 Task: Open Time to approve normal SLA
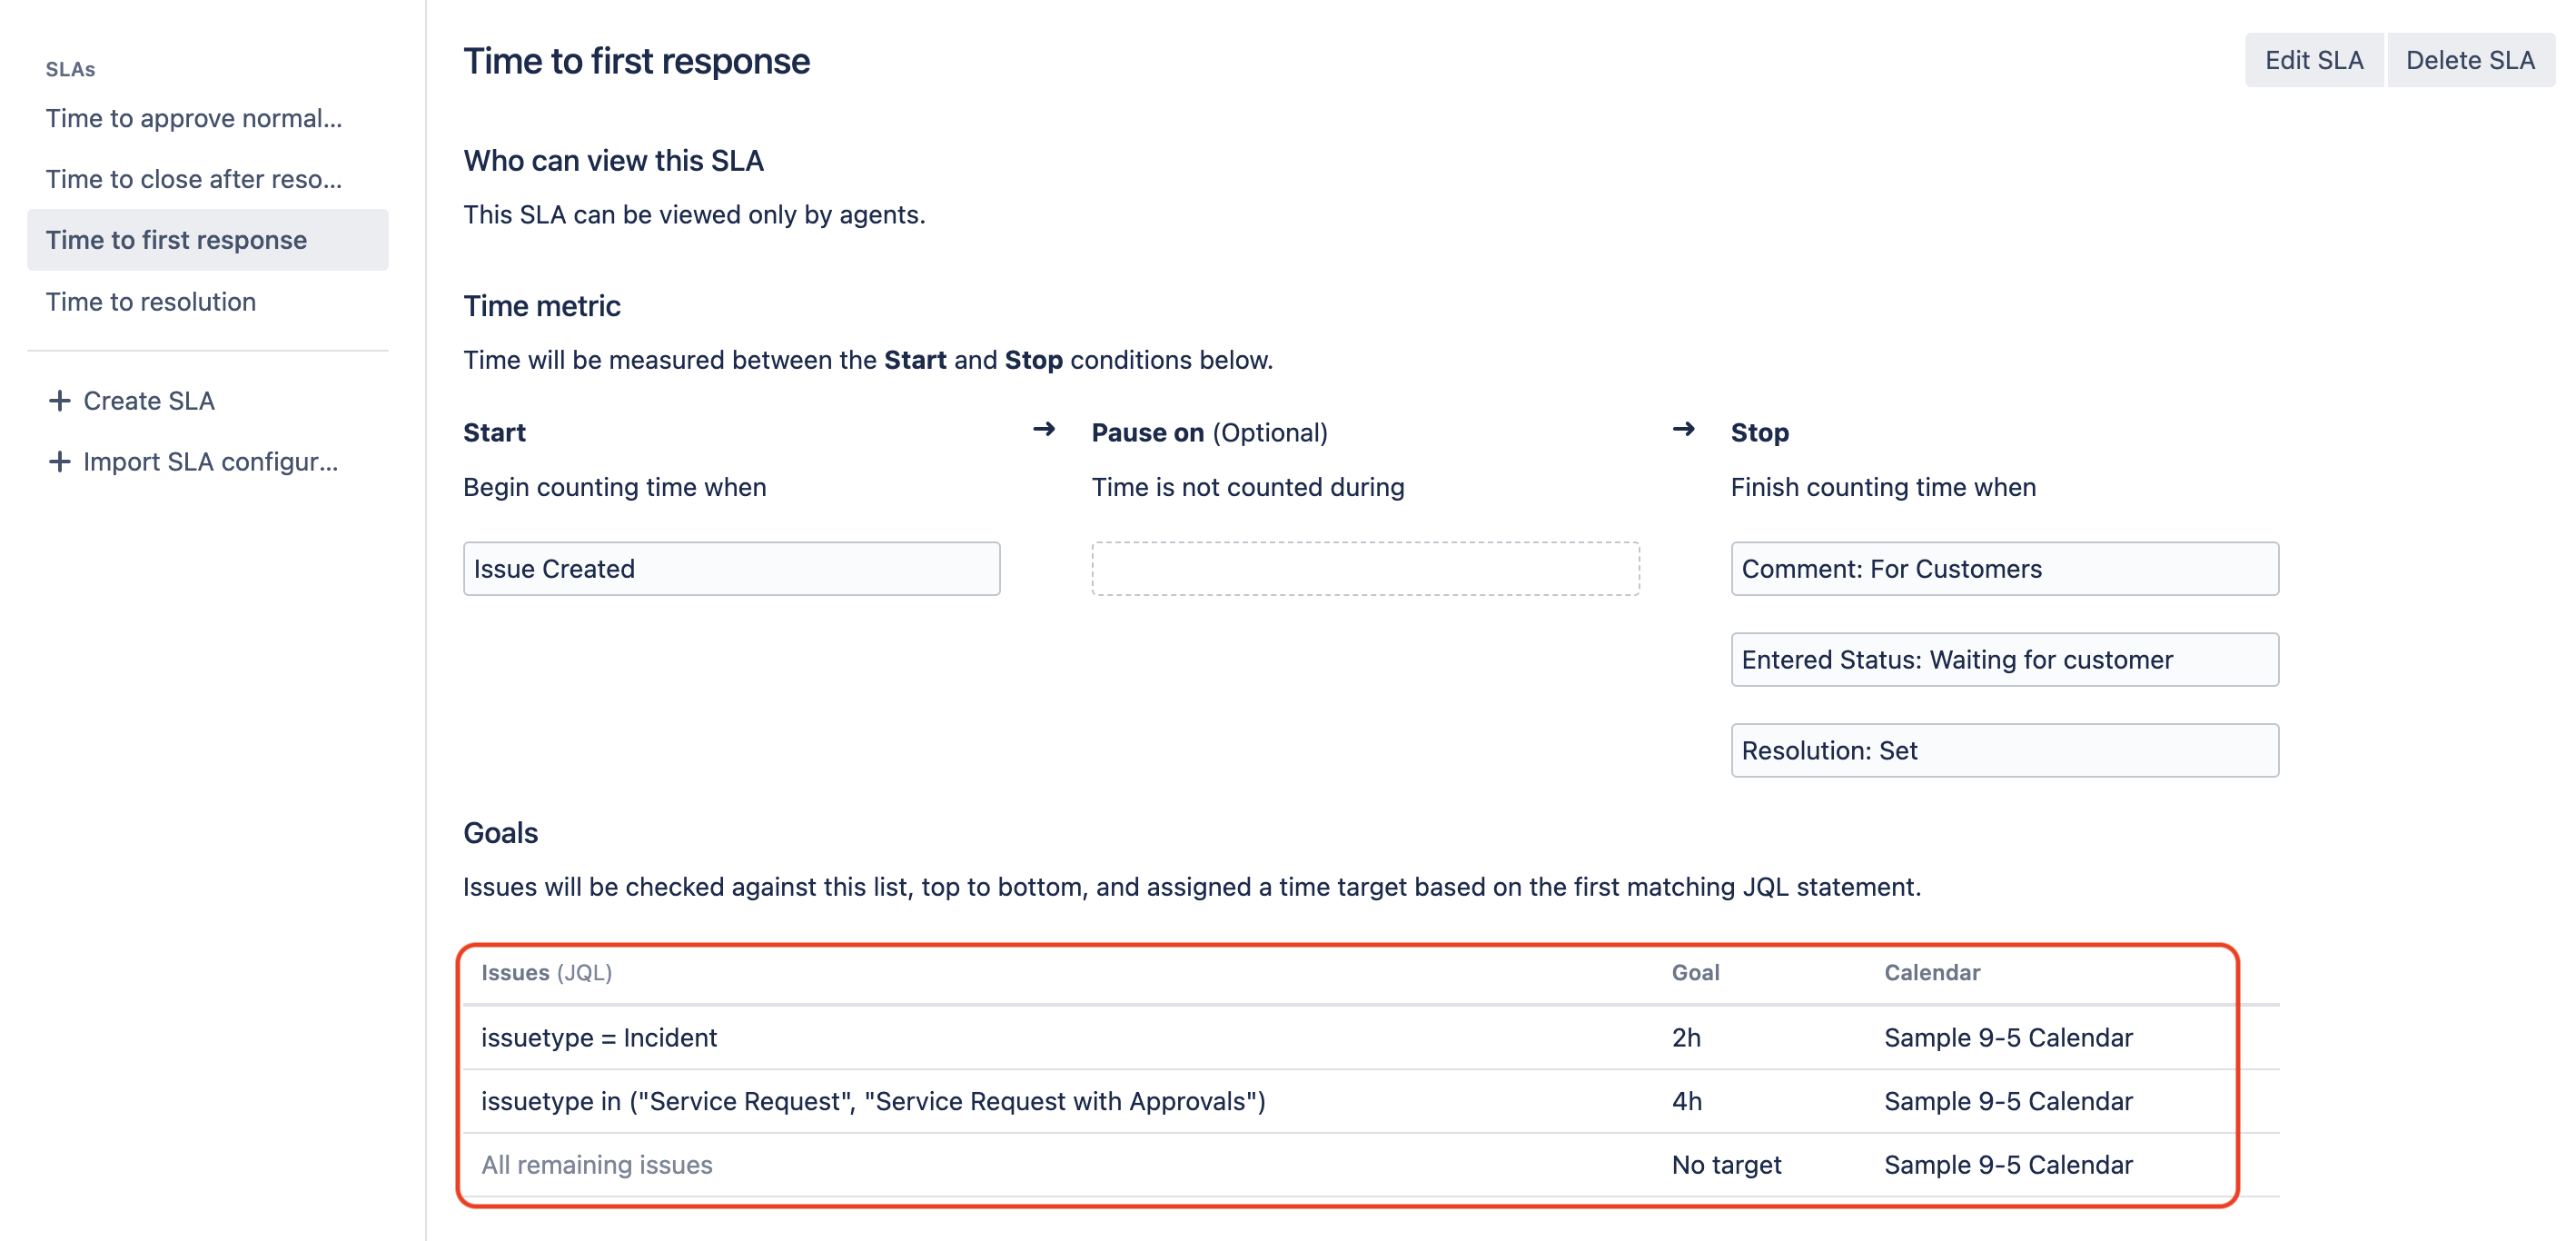[194, 118]
